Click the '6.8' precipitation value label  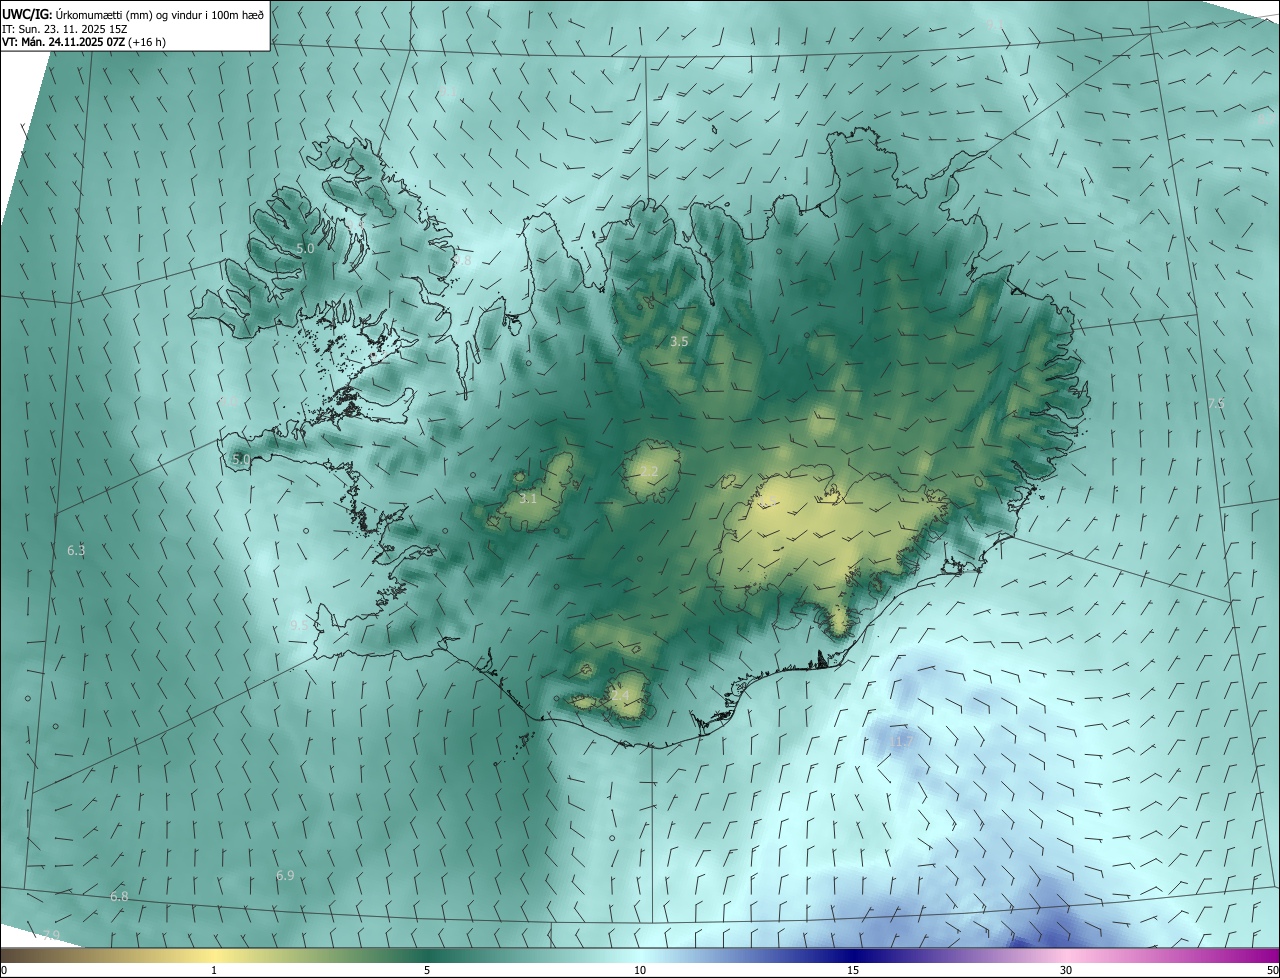pos(119,896)
